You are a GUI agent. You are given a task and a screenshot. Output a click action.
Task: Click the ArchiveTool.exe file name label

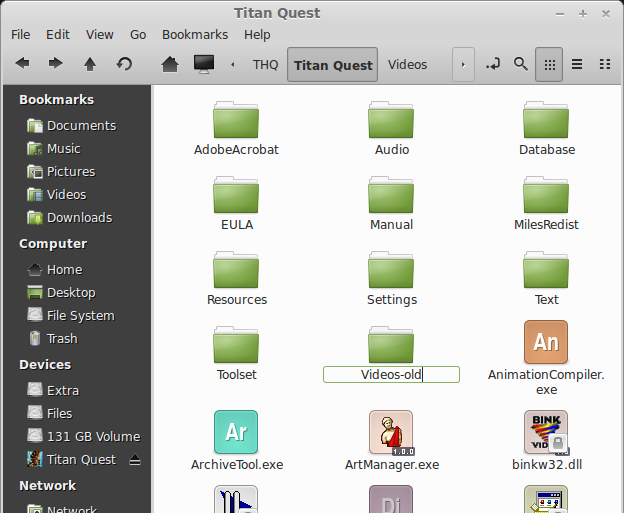point(237,465)
